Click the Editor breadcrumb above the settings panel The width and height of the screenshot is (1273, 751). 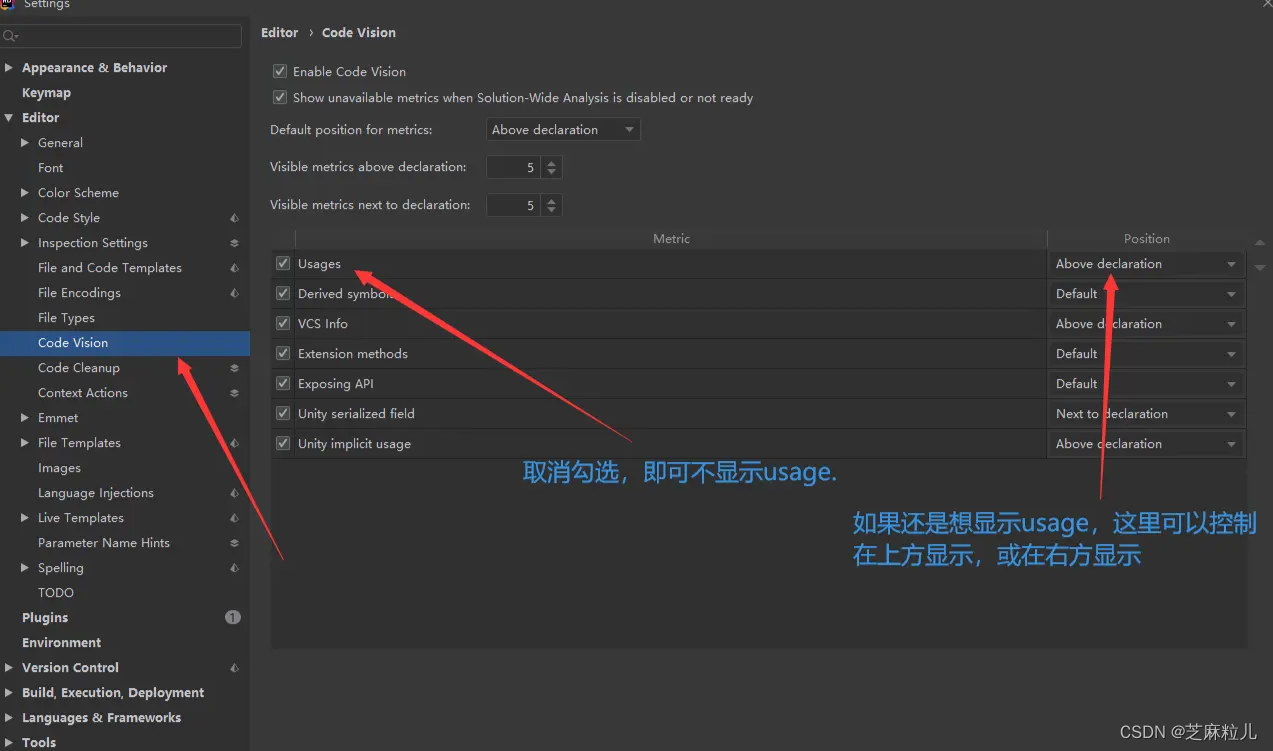pyautogui.click(x=279, y=32)
